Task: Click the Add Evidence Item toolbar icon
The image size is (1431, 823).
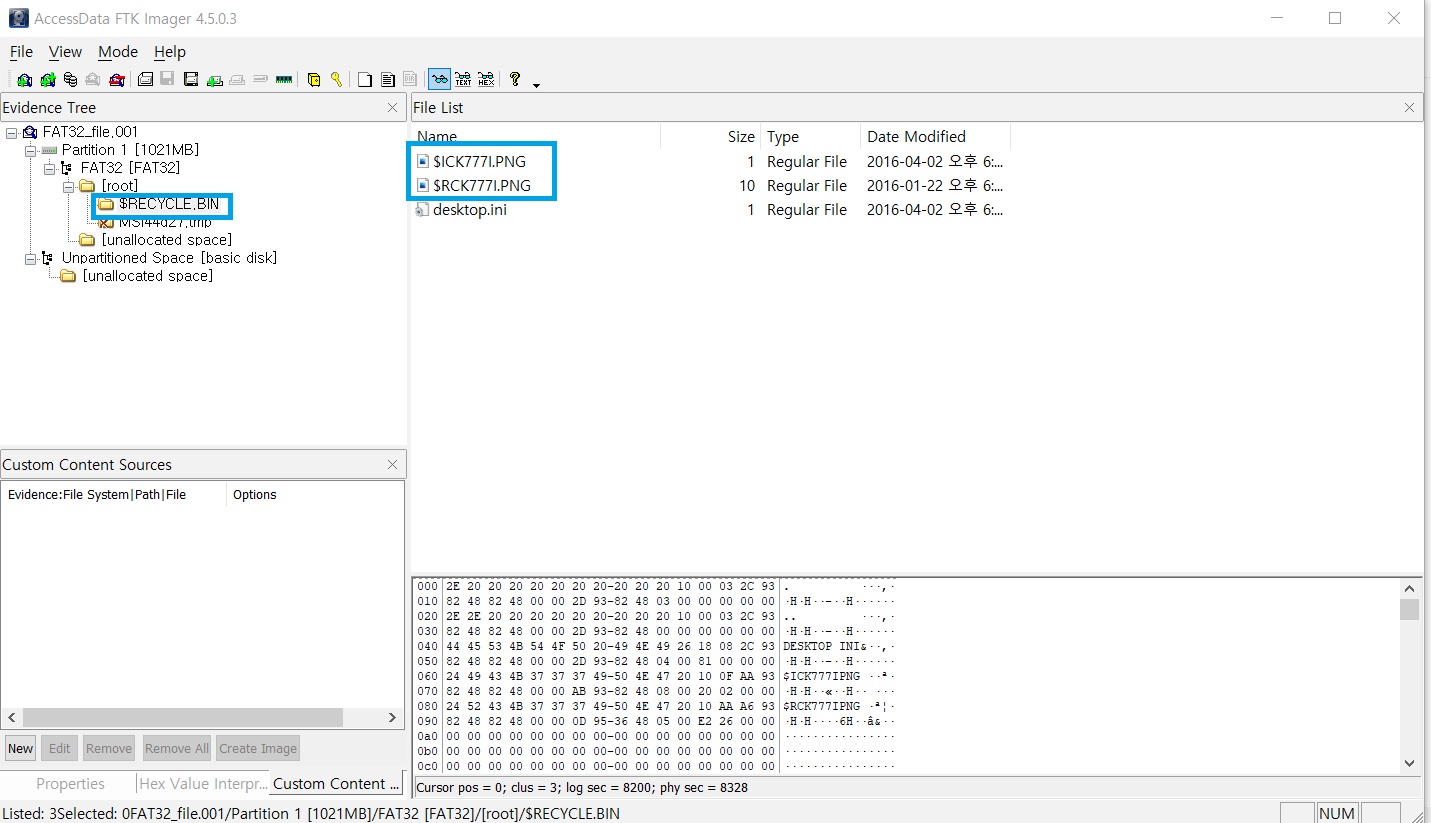Action: point(24,80)
